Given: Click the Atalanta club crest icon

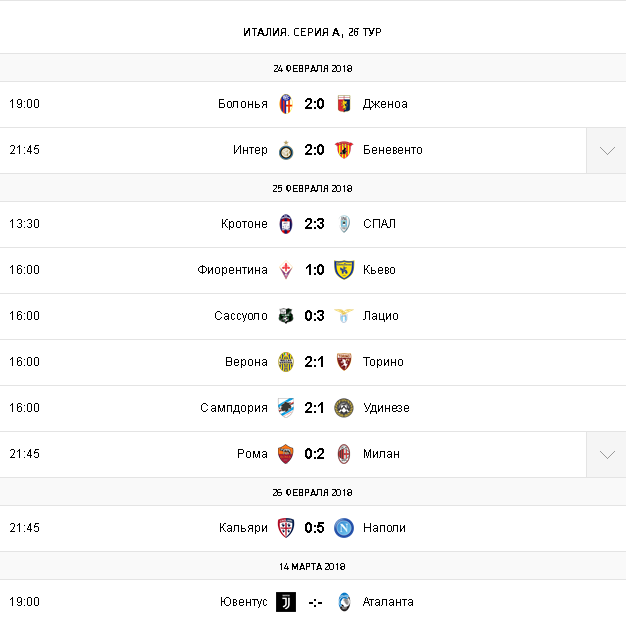Looking at the screenshot, I should pyautogui.click(x=344, y=602).
